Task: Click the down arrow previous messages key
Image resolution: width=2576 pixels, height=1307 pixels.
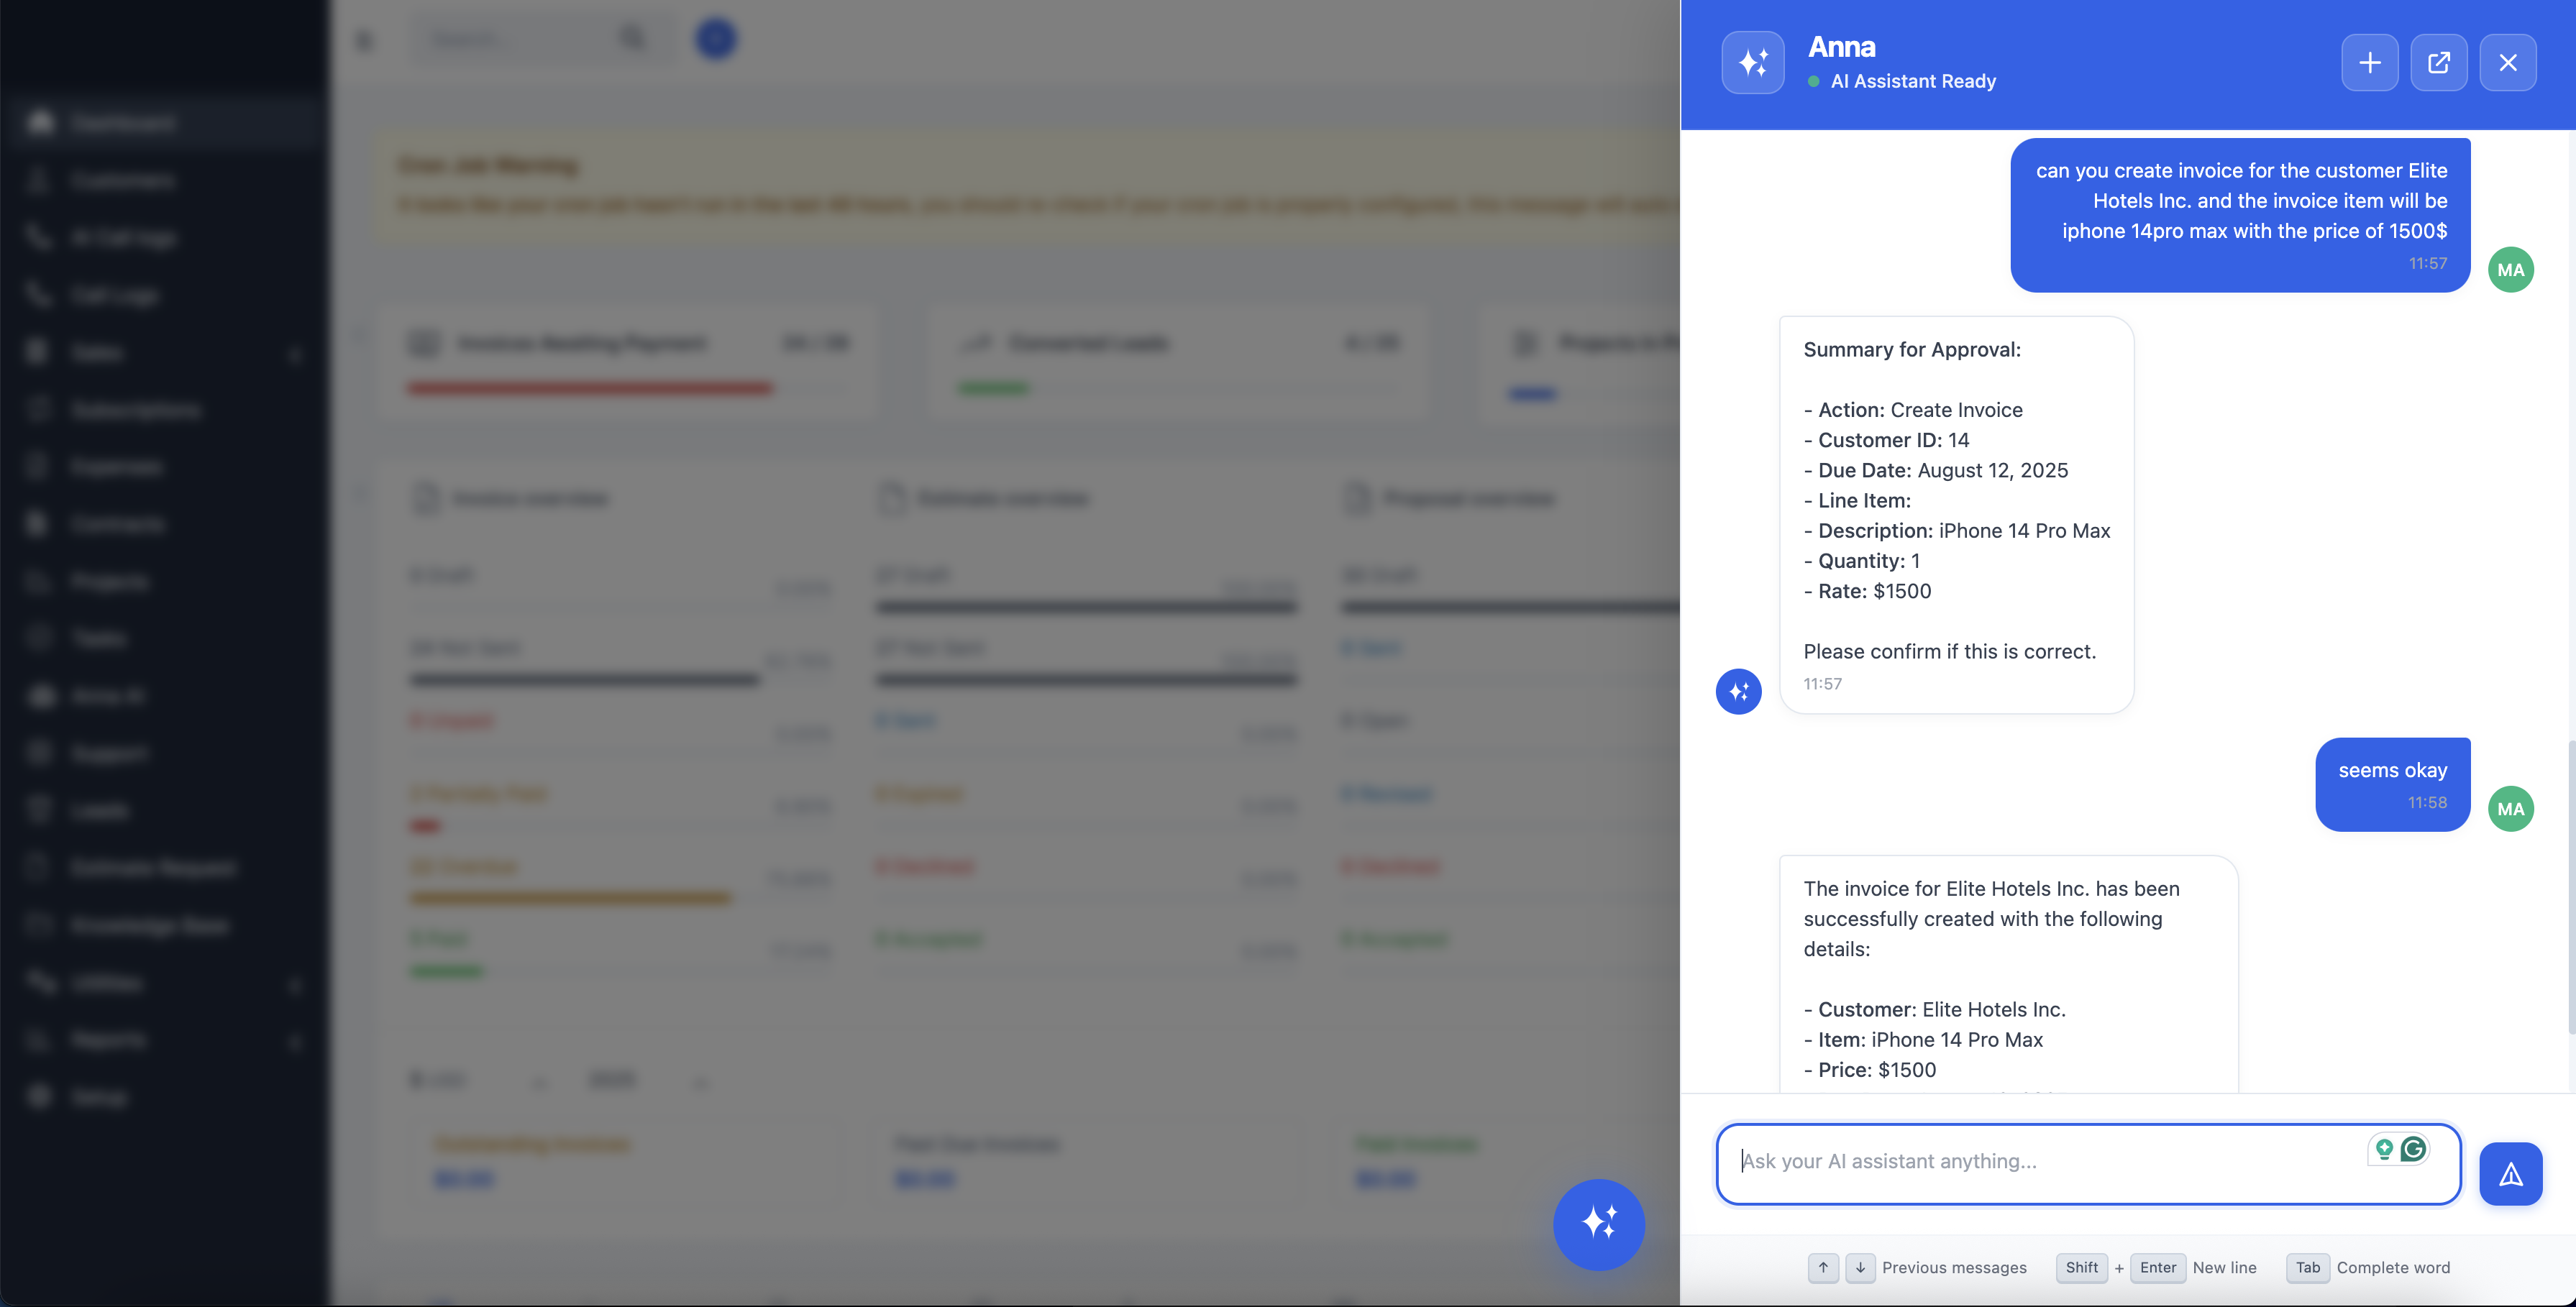Action: pyautogui.click(x=1860, y=1268)
